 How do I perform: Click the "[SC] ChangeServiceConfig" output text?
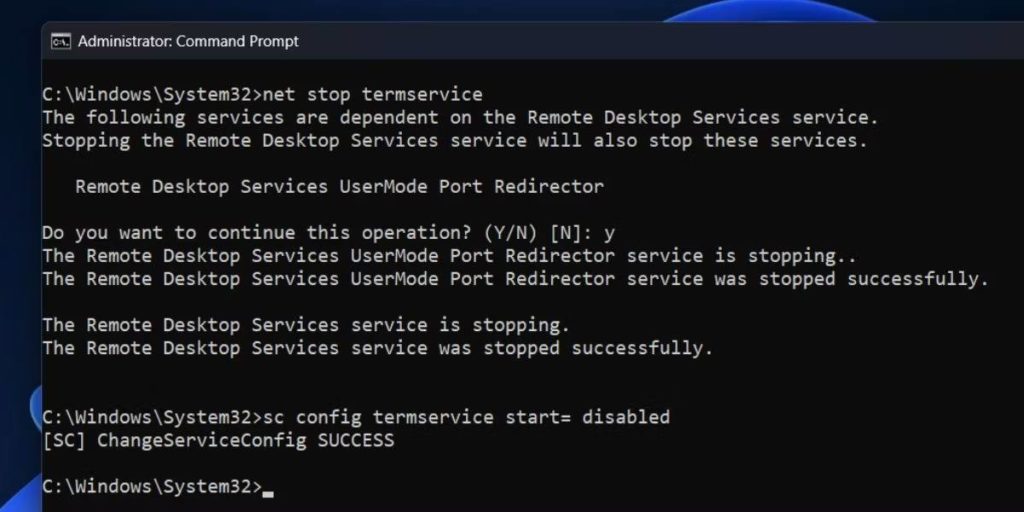point(173,439)
